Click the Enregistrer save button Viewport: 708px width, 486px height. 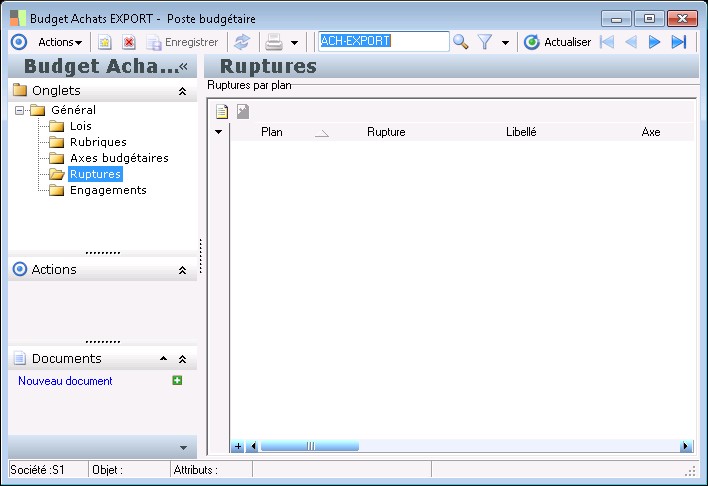coord(182,42)
